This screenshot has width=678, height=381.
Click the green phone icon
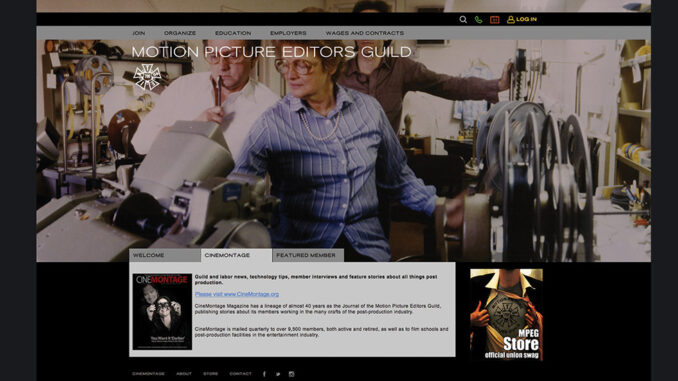pyautogui.click(x=478, y=19)
